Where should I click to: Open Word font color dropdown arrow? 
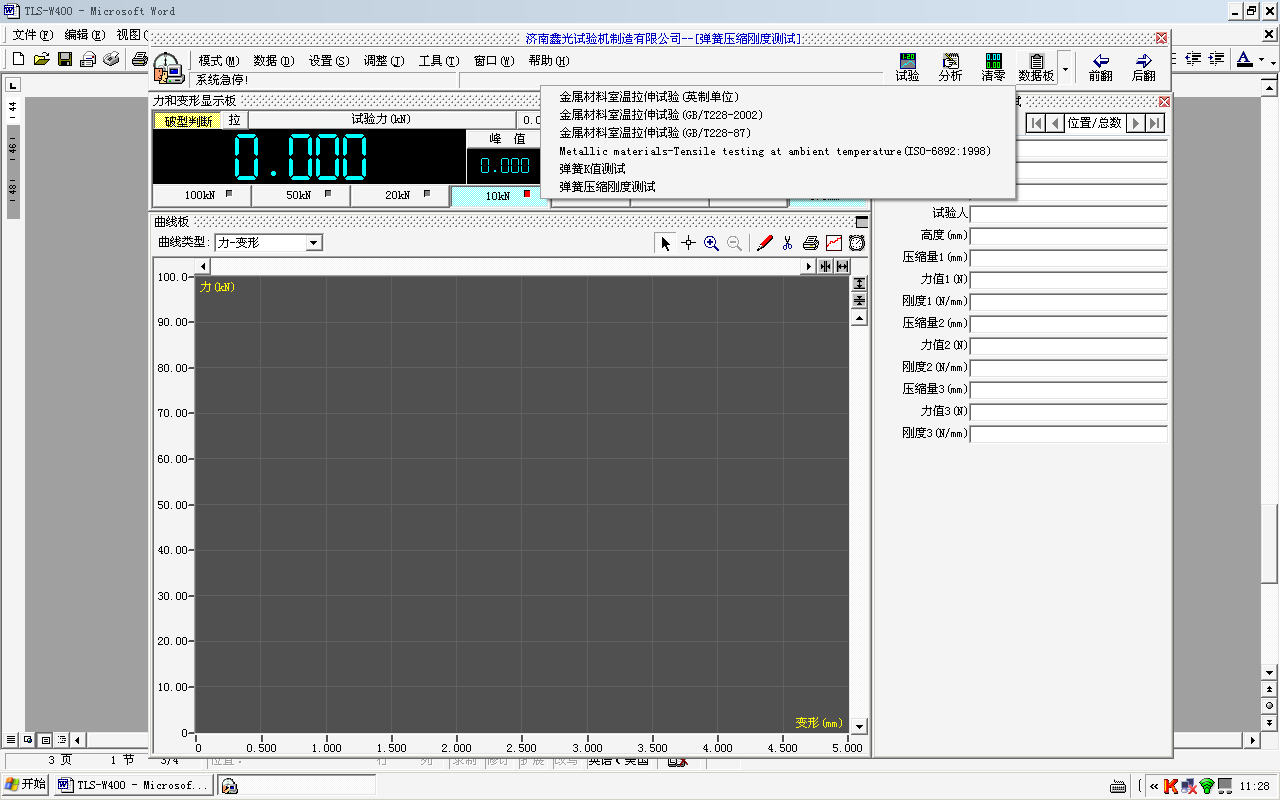pyautogui.click(x=1262, y=60)
